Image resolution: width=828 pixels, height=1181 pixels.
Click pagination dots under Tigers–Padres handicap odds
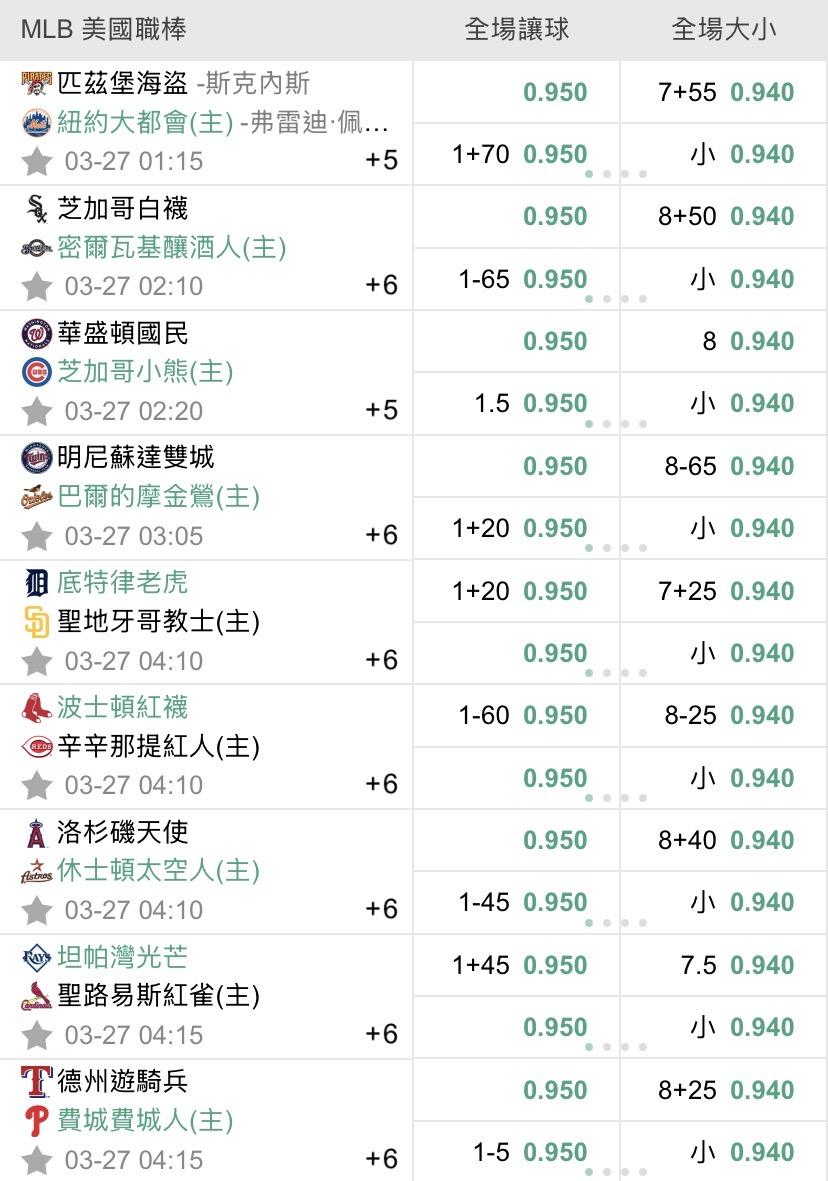pos(616,673)
